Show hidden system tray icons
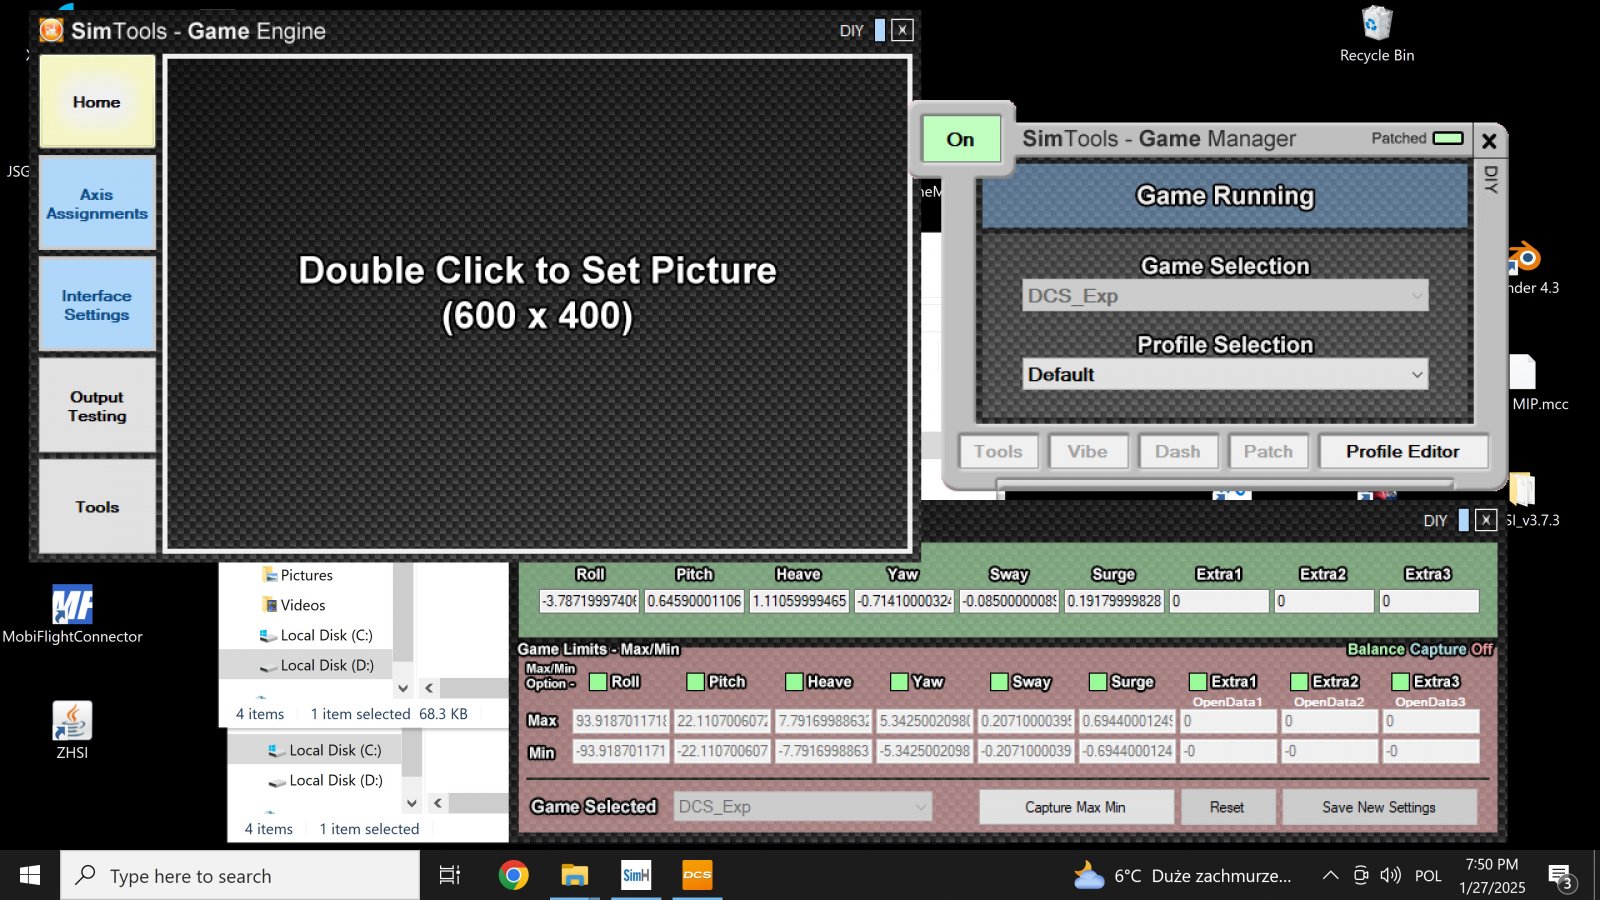Viewport: 1600px width, 900px height. pyautogui.click(x=1330, y=876)
